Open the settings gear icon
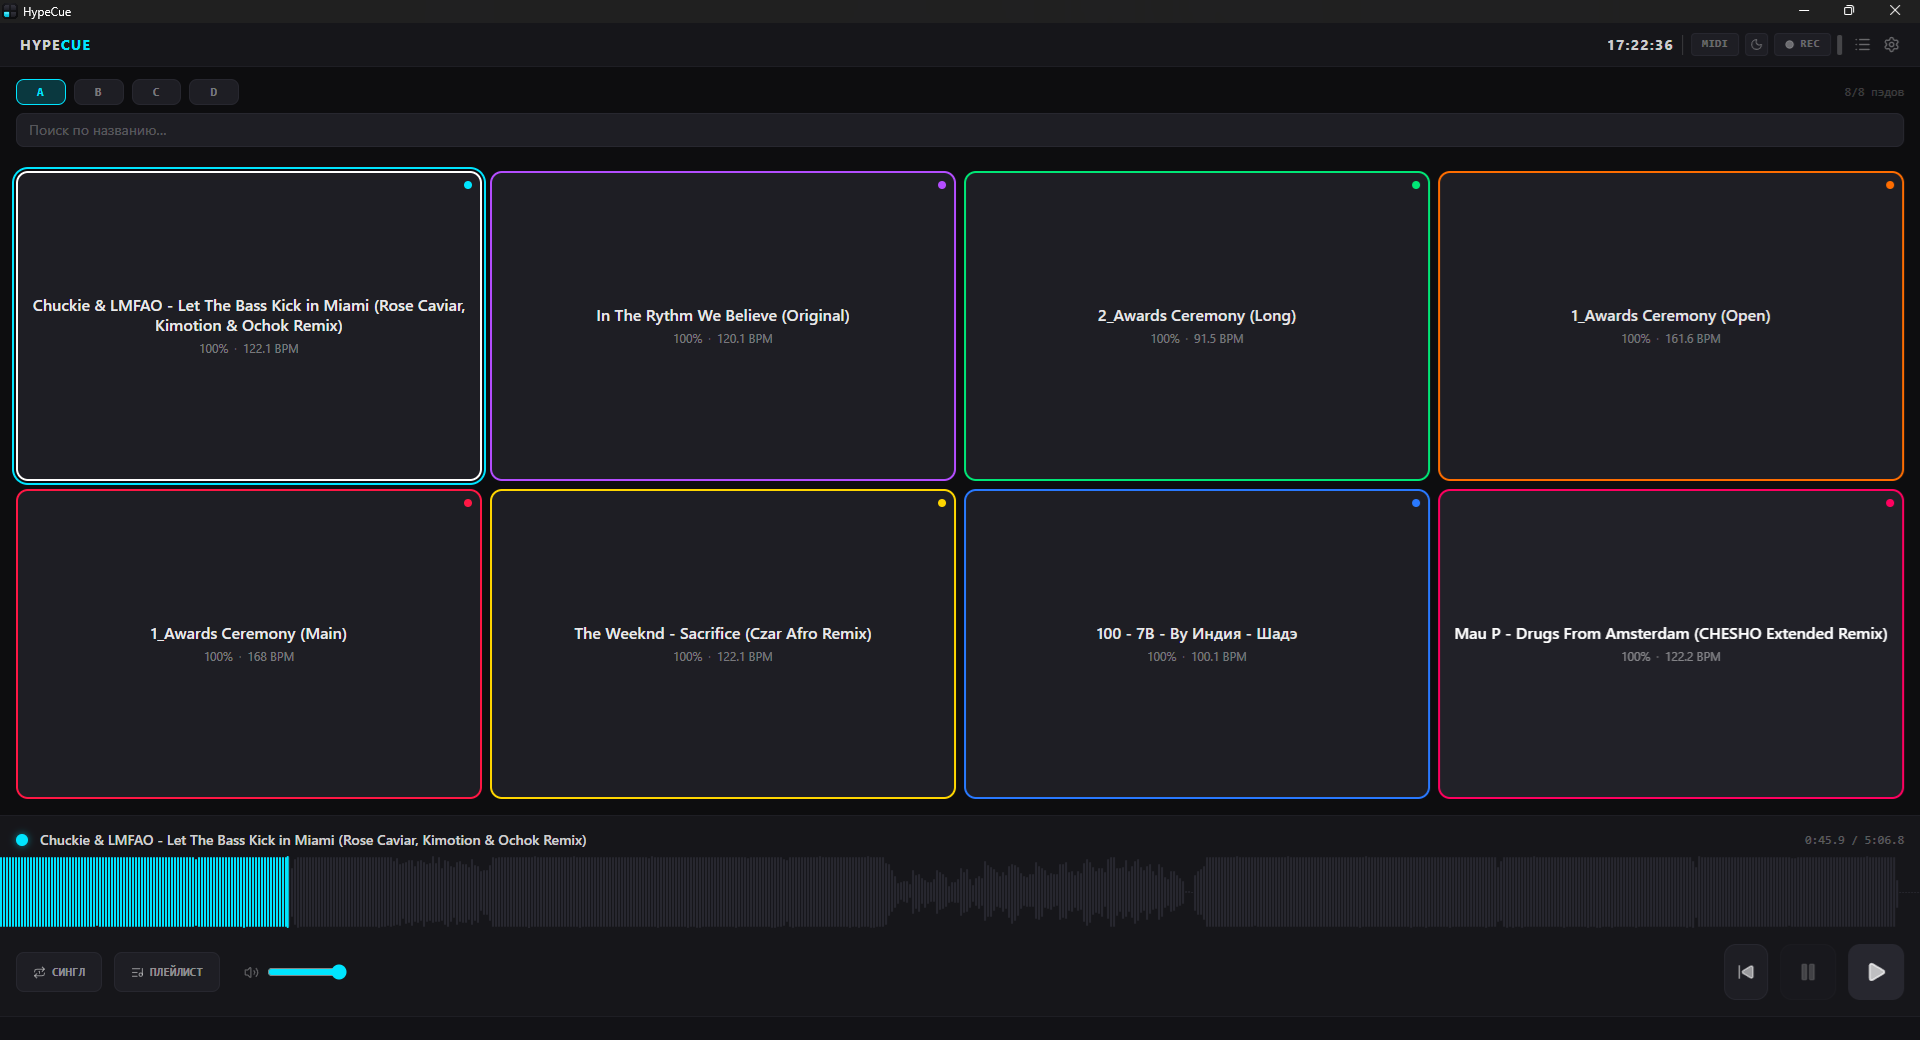1920x1040 pixels. coord(1891,44)
